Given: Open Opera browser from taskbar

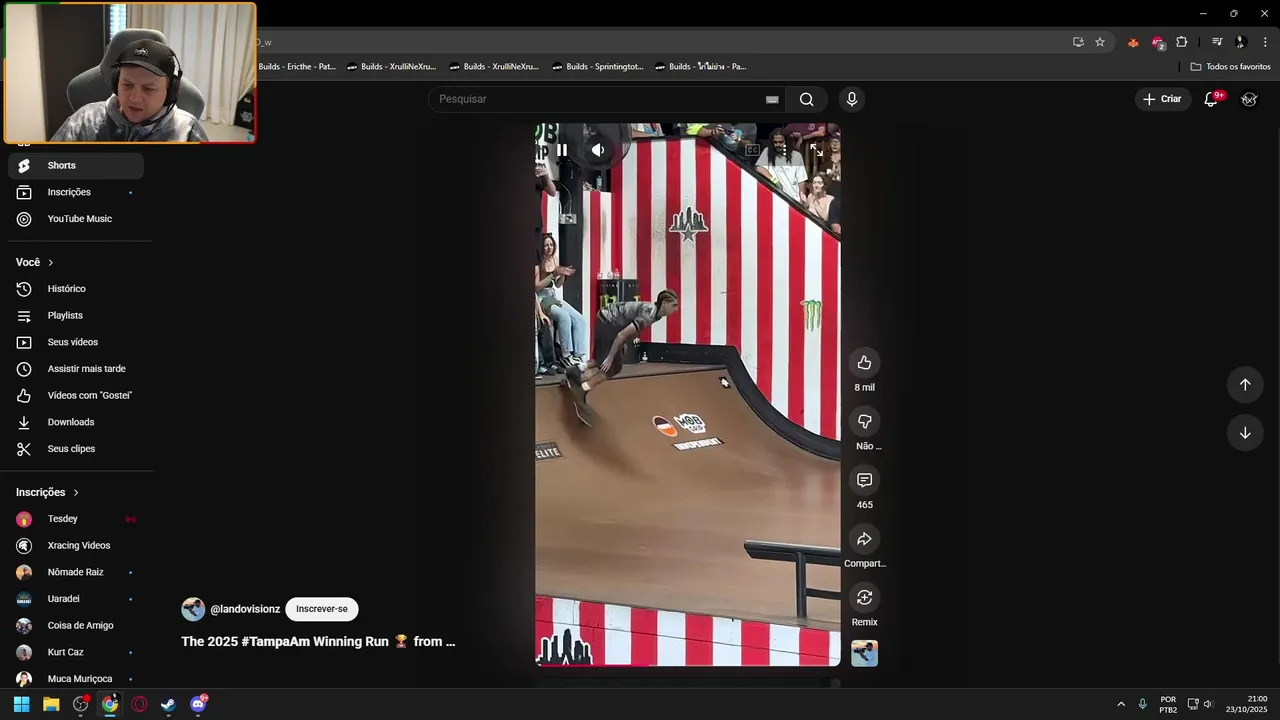Looking at the screenshot, I should click(139, 704).
